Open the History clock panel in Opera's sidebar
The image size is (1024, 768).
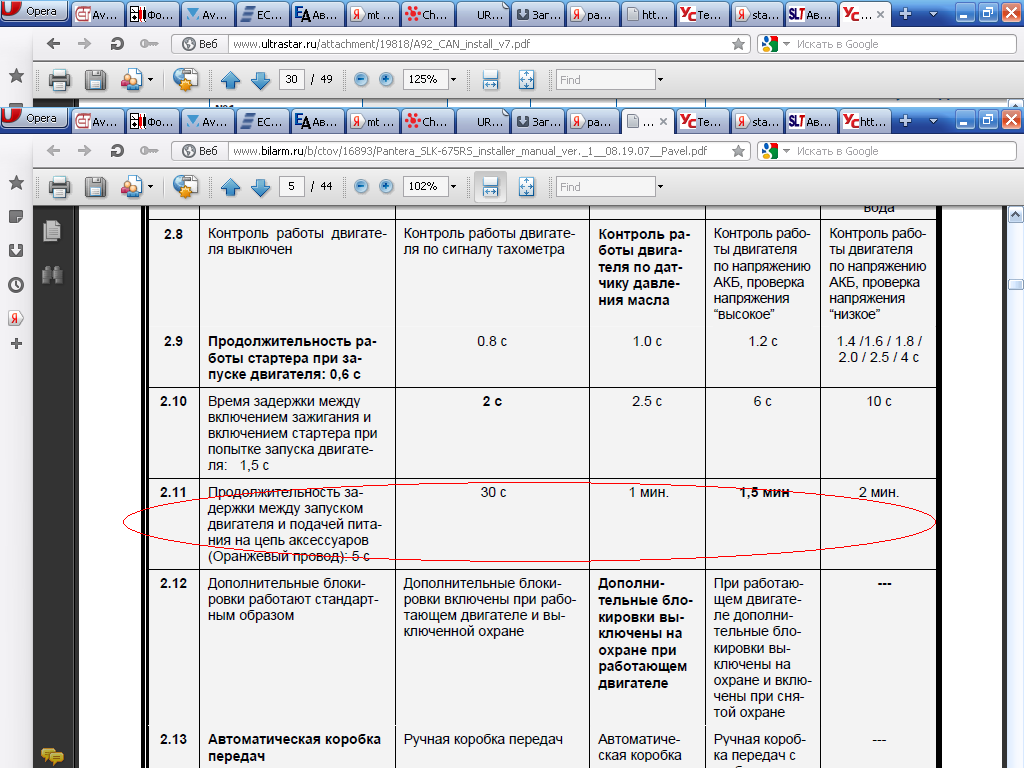point(16,285)
